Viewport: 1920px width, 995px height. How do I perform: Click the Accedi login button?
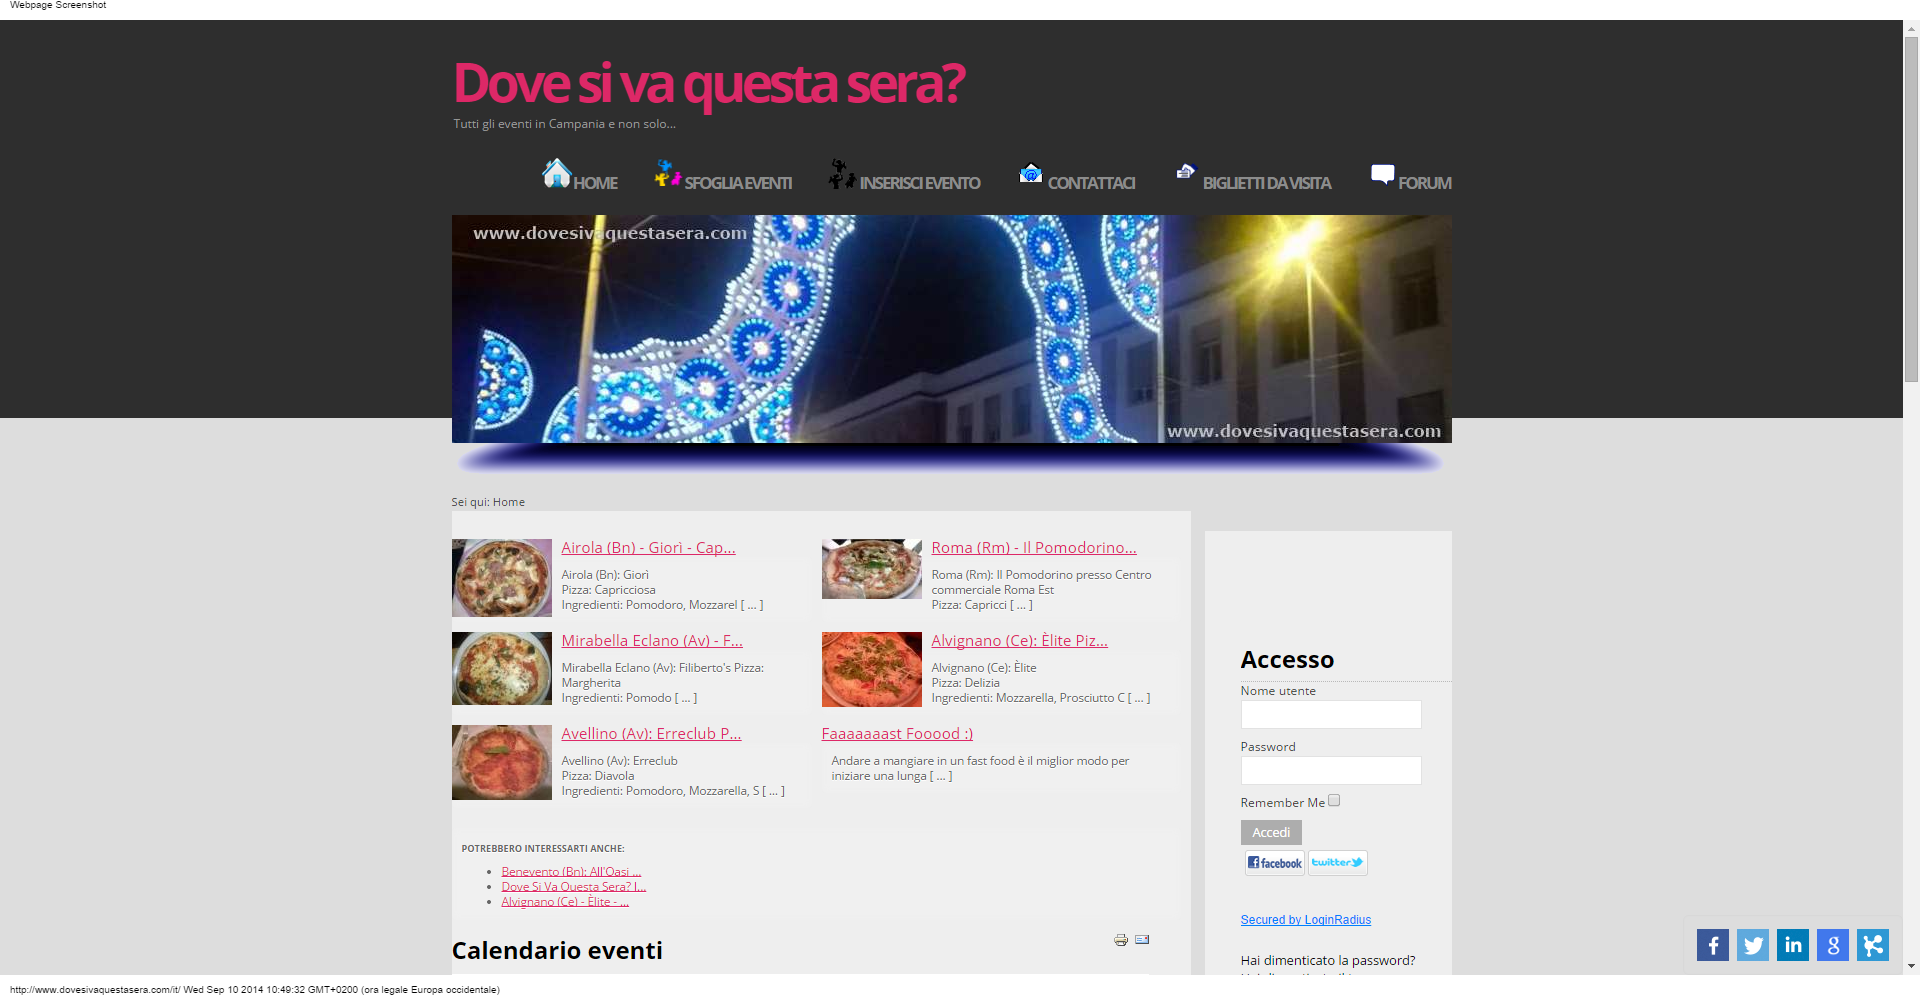(1271, 832)
